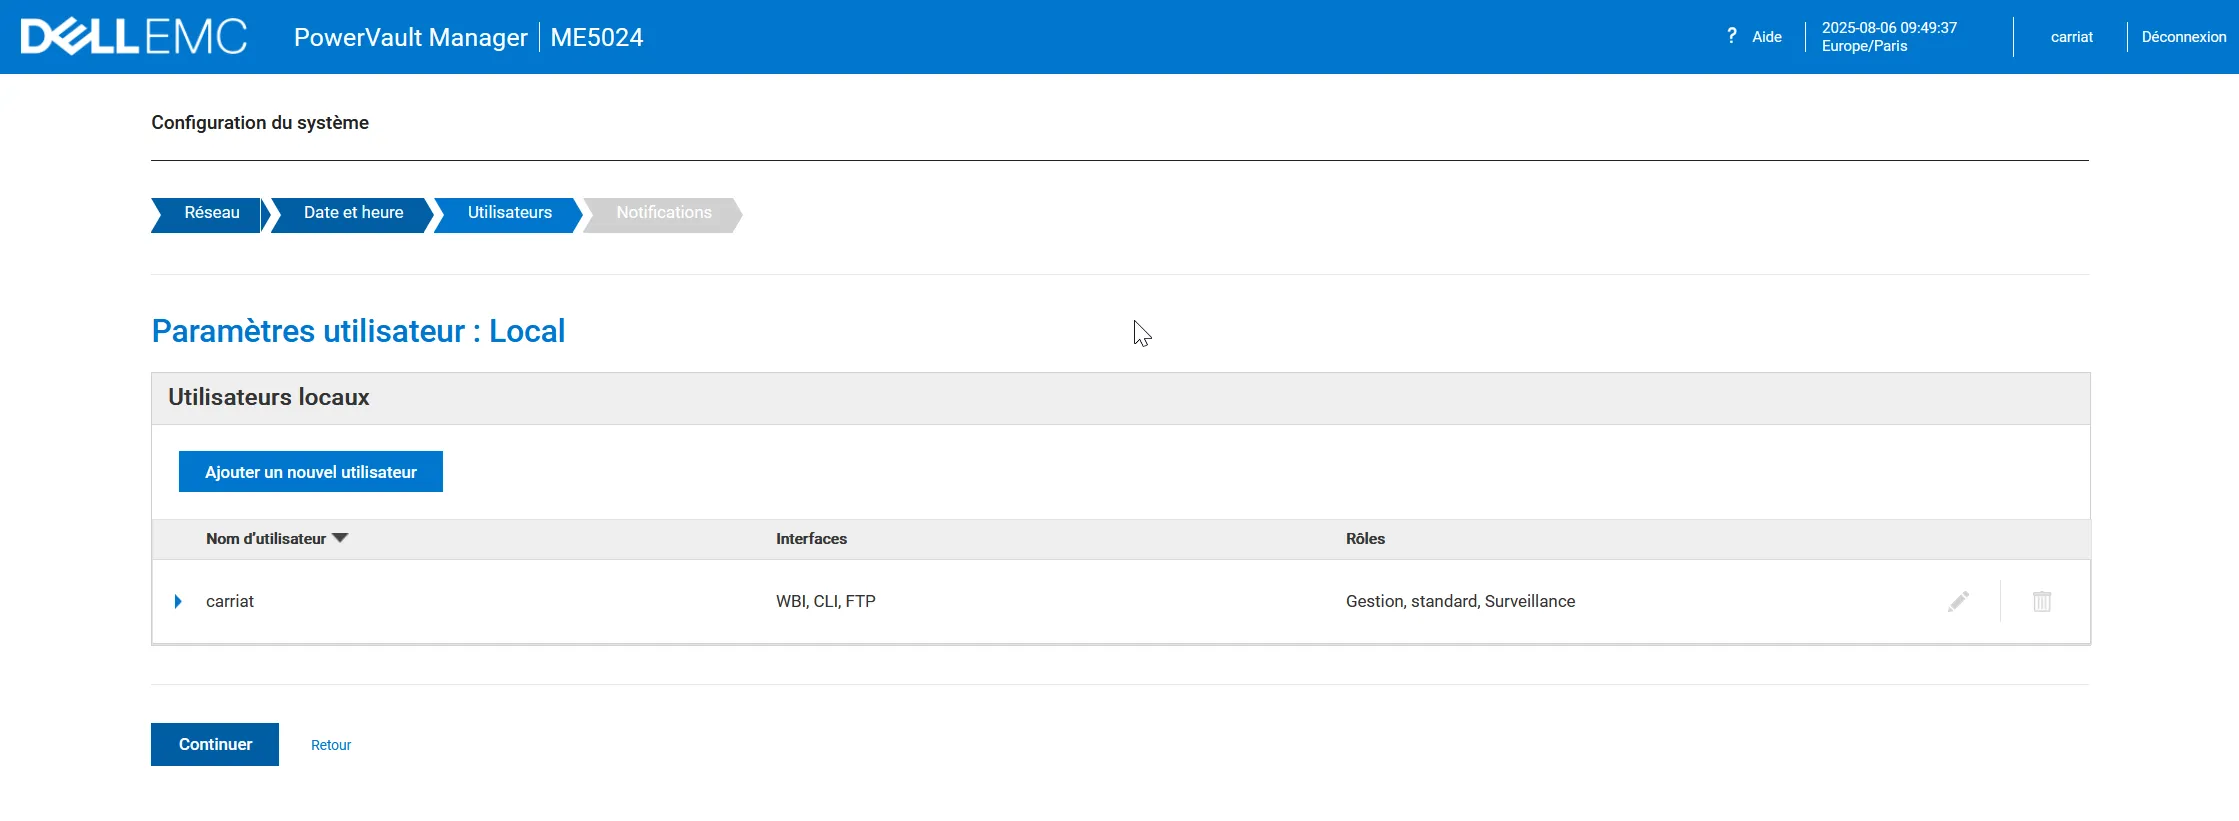
Task: Select the Utilisateurs wizard step
Action: 509,213
